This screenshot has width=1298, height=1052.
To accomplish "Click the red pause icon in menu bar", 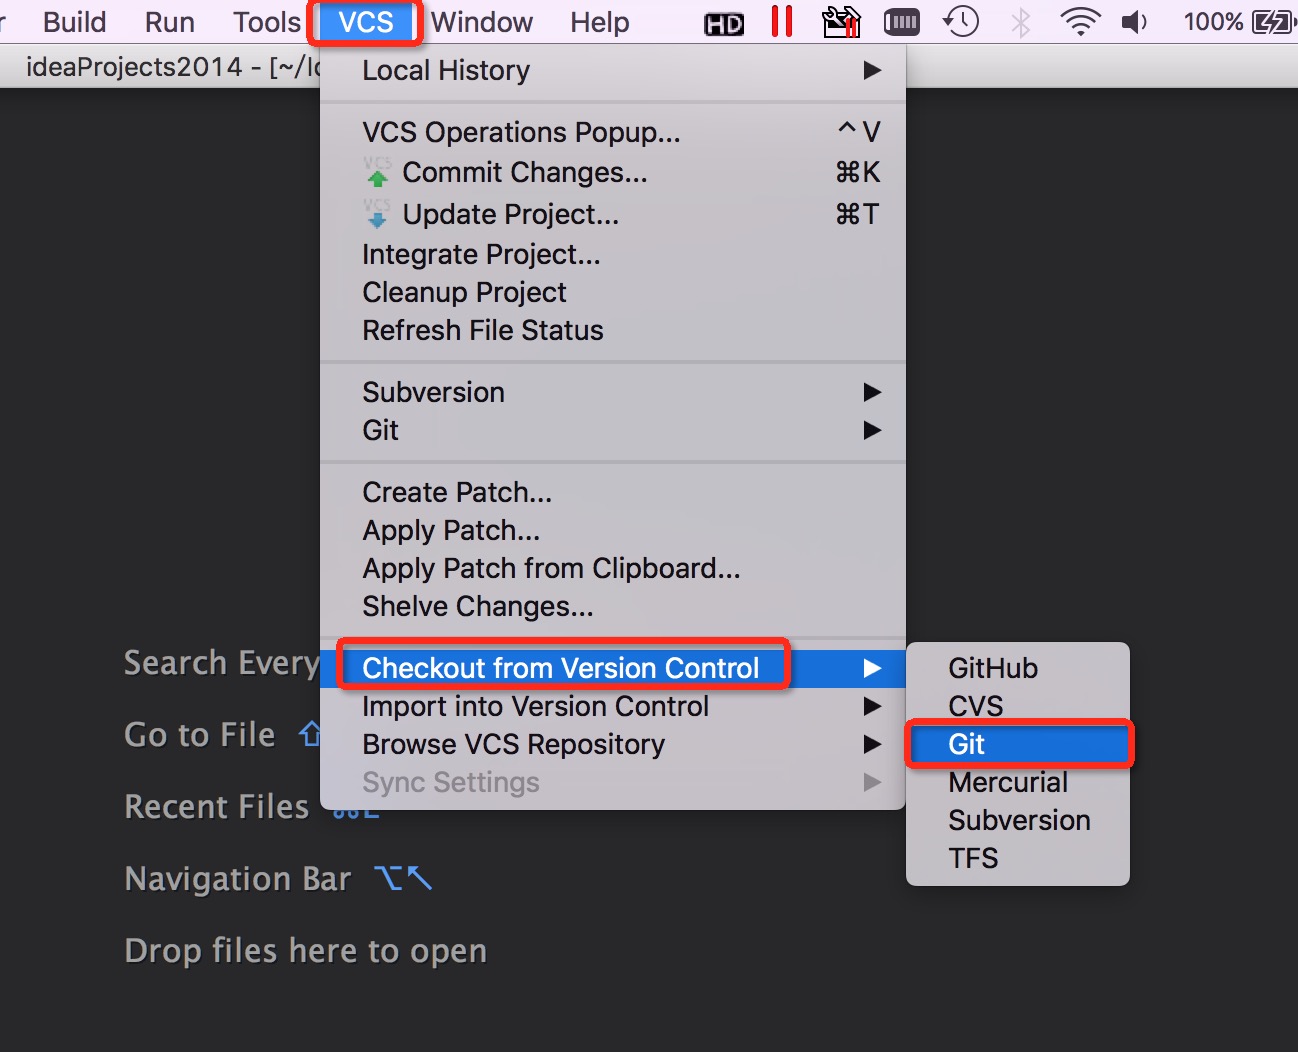I will click(782, 21).
